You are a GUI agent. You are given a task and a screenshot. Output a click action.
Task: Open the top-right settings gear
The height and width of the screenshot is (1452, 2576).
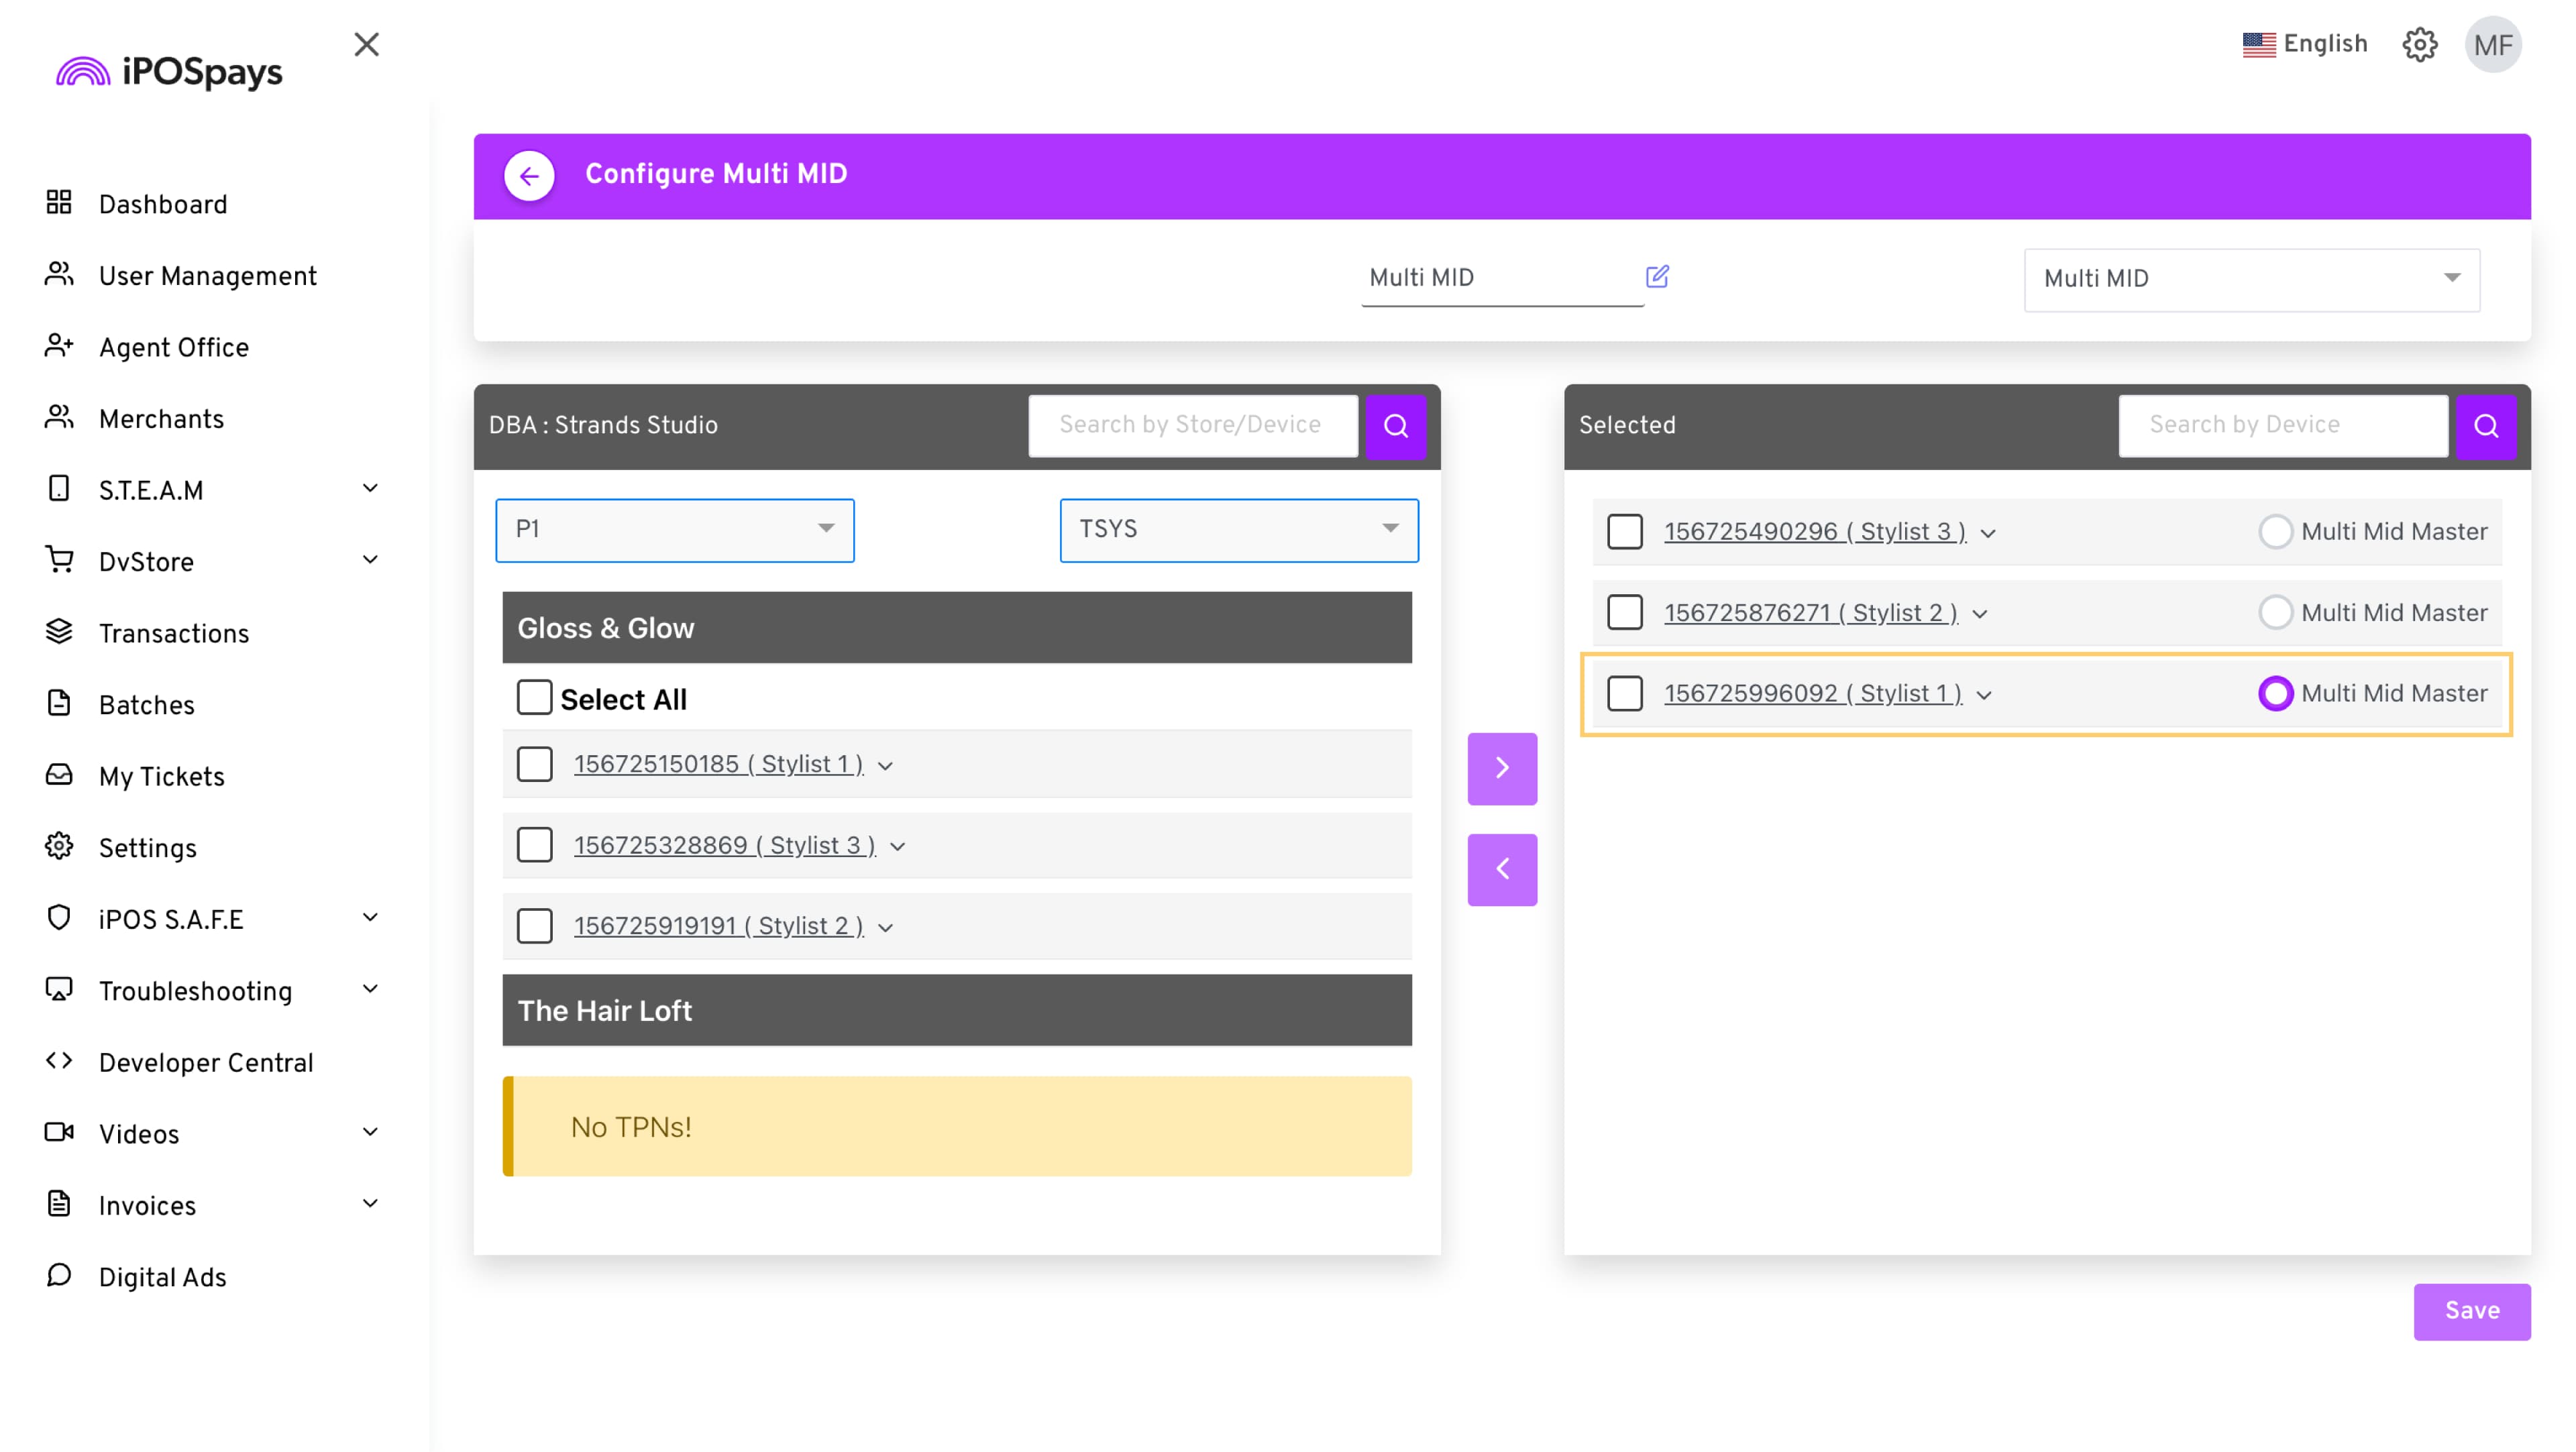(x=2420, y=44)
